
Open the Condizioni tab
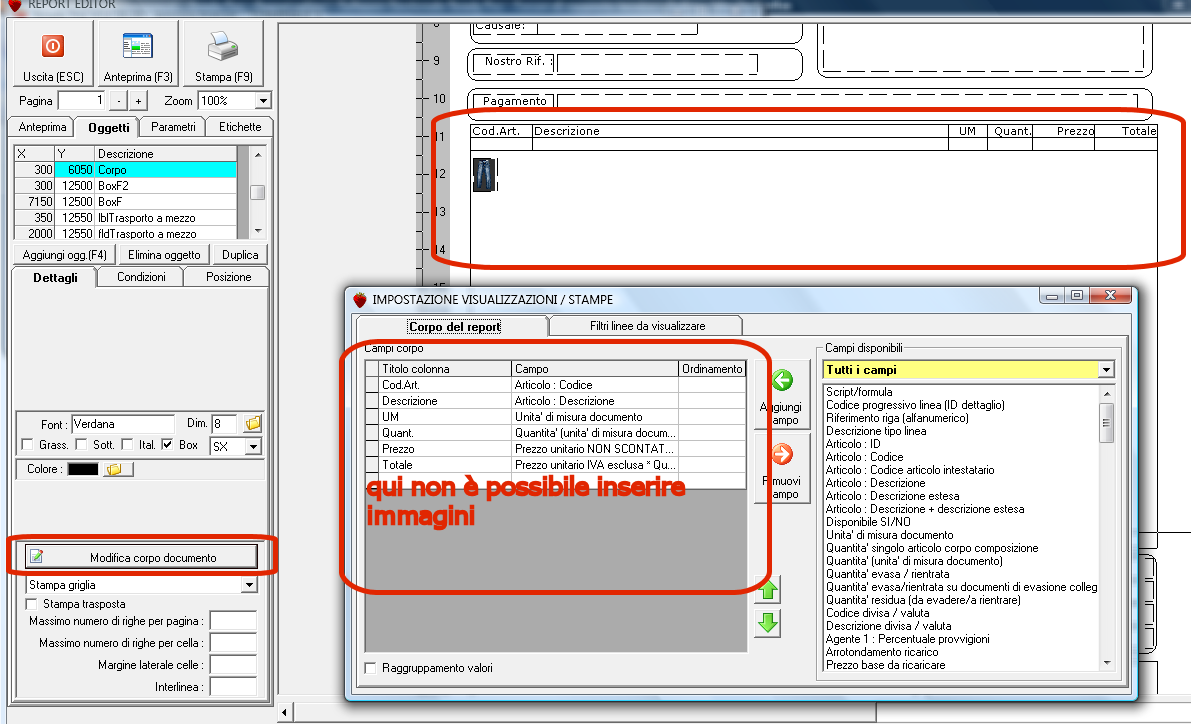coord(141,277)
